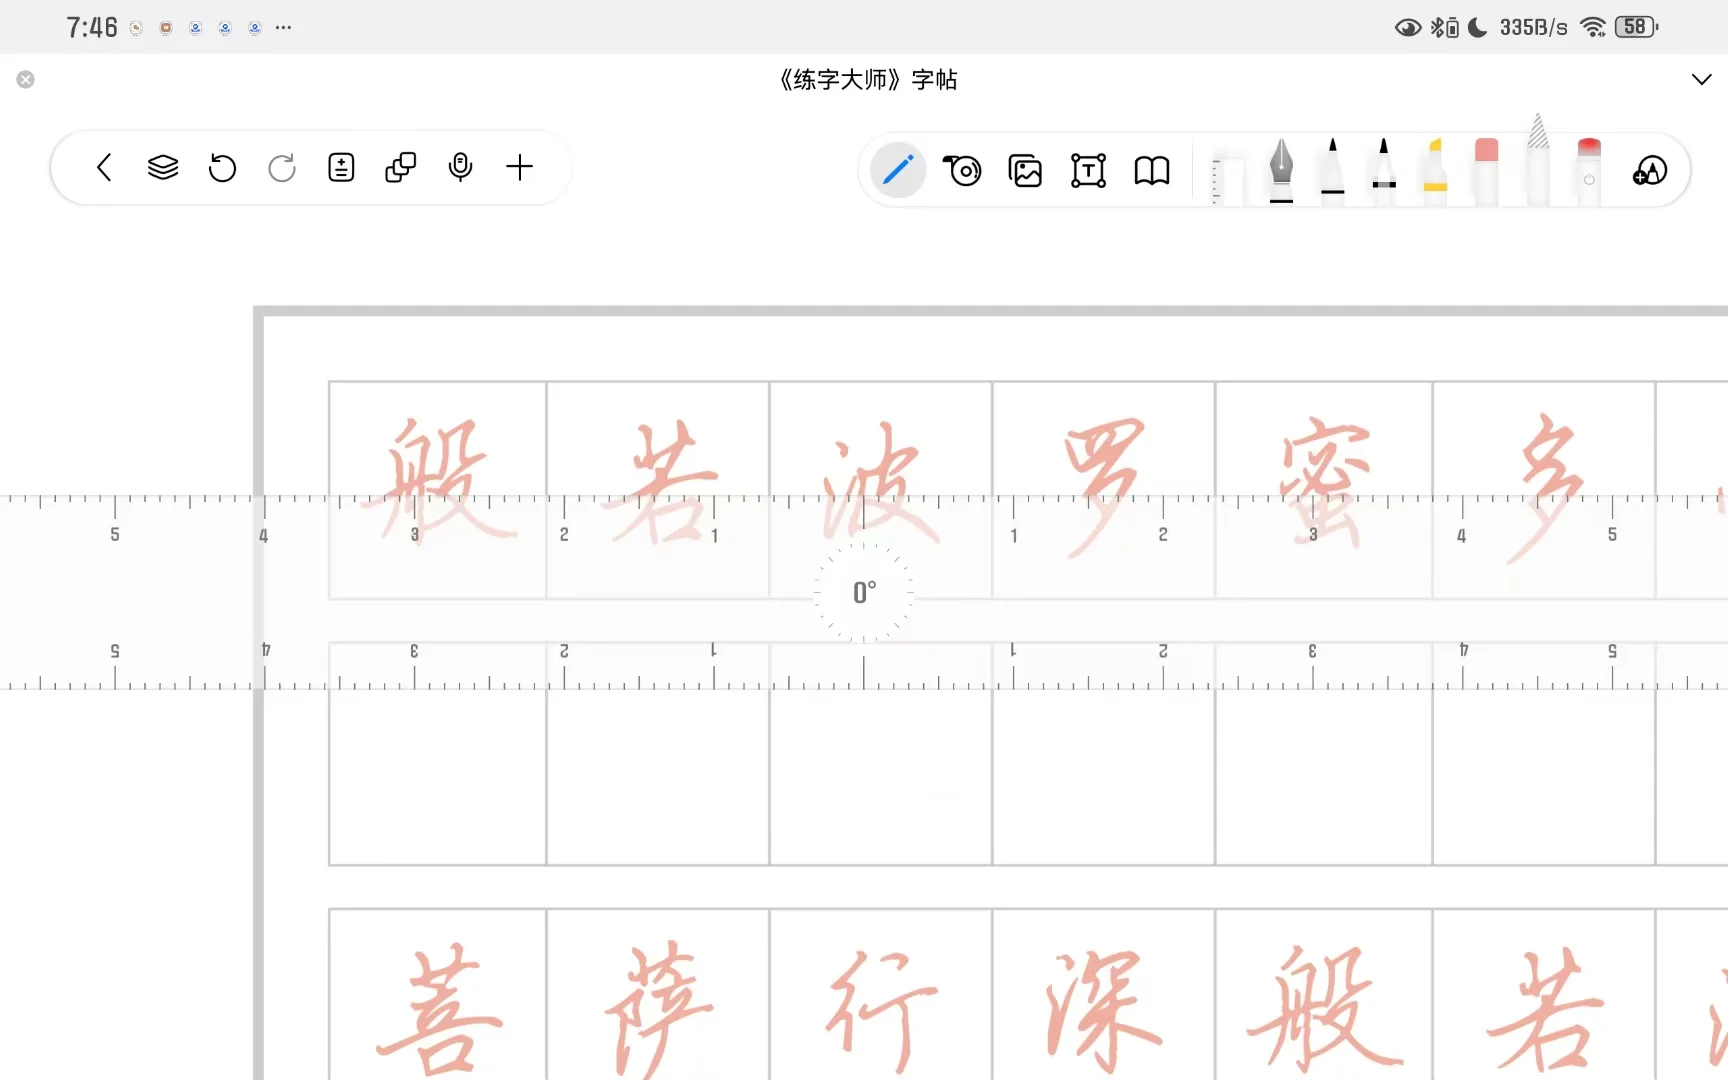This screenshot has width=1728, height=1080.
Task: Tap the character 行 in the bottom row
Action: click(880, 1010)
